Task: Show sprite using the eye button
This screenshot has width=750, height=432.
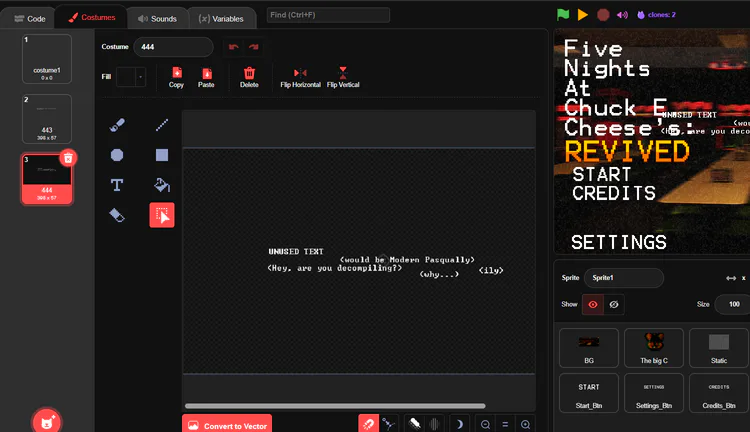Action: tap(593, 304)
